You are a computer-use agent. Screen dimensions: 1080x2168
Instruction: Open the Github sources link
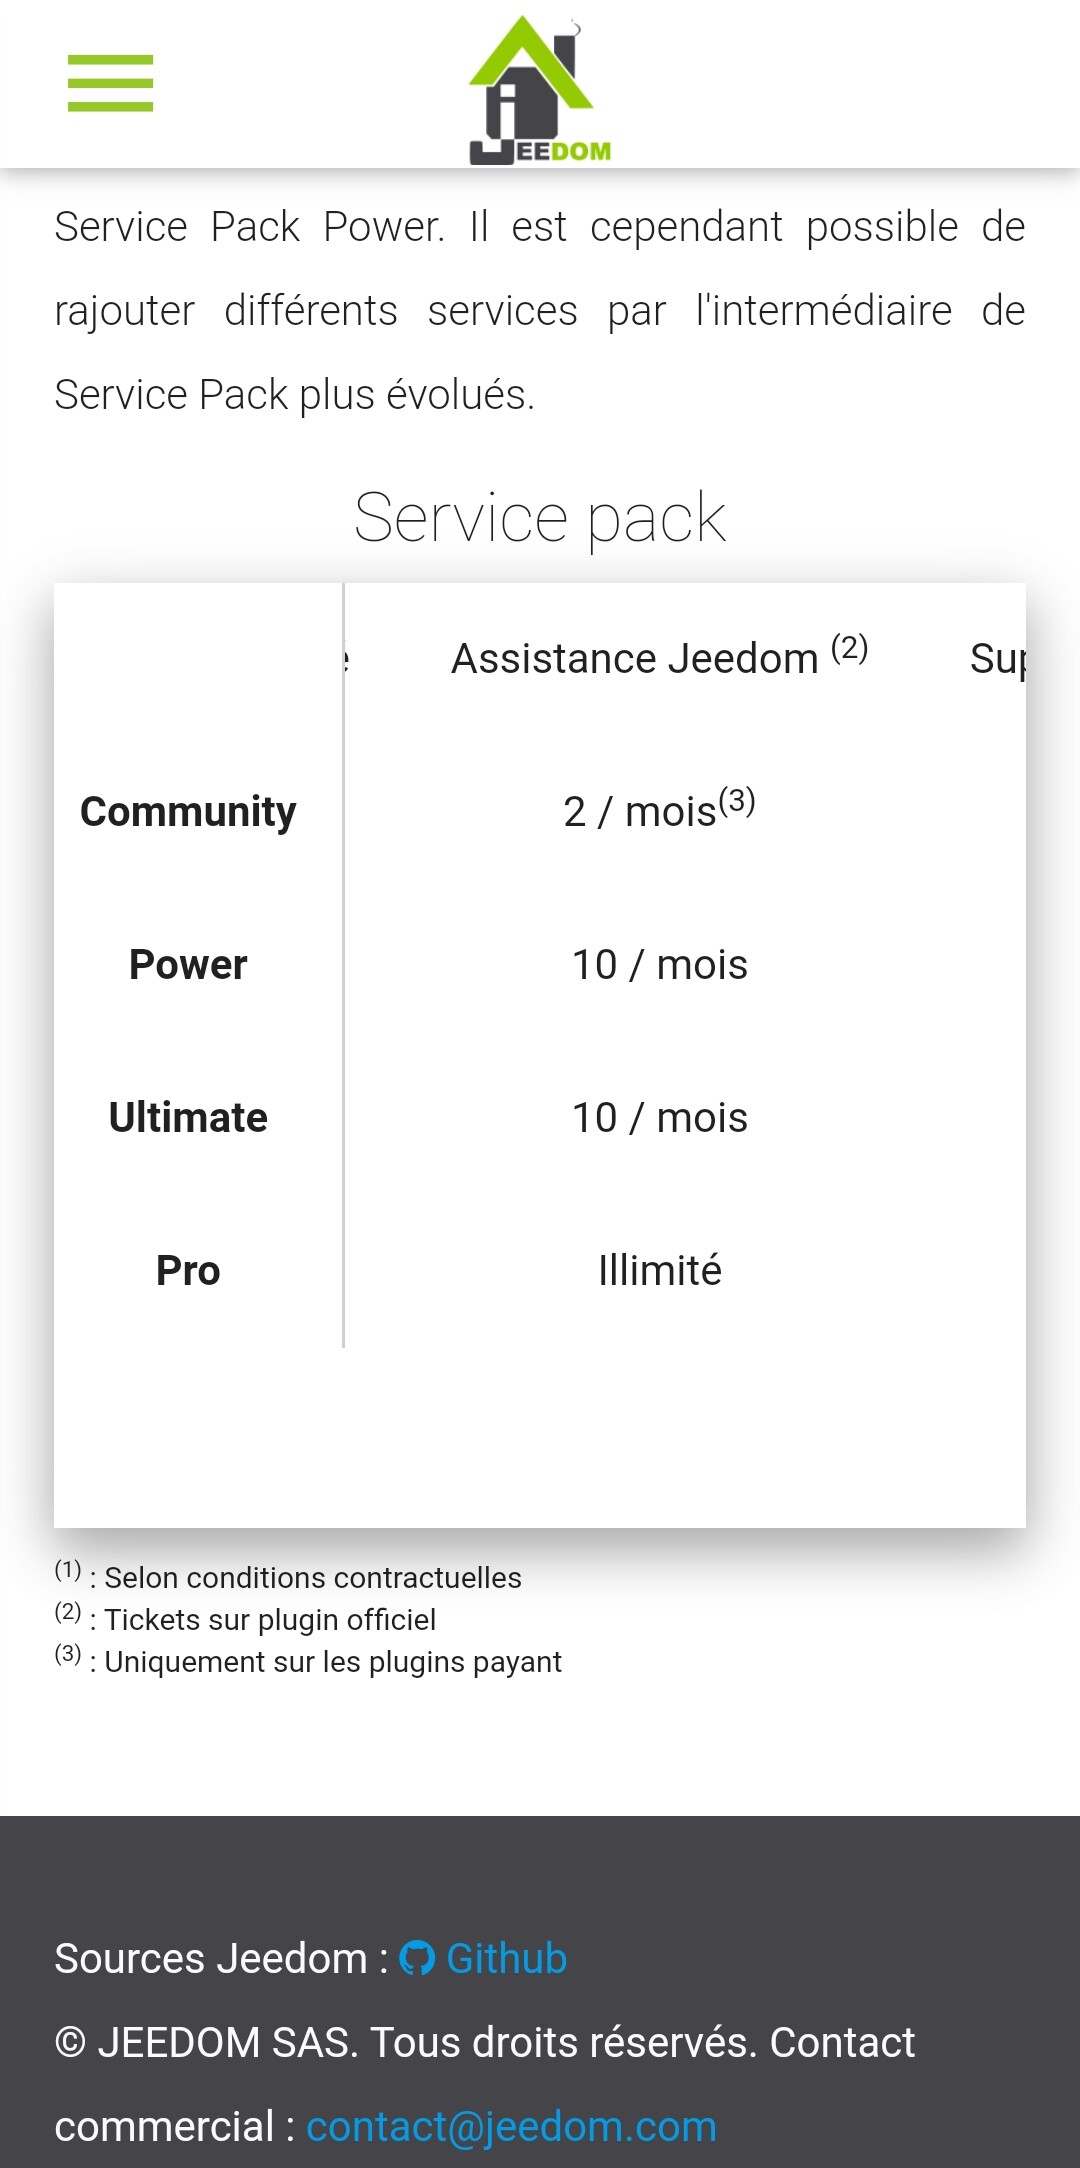click(x=483, y=1958)
